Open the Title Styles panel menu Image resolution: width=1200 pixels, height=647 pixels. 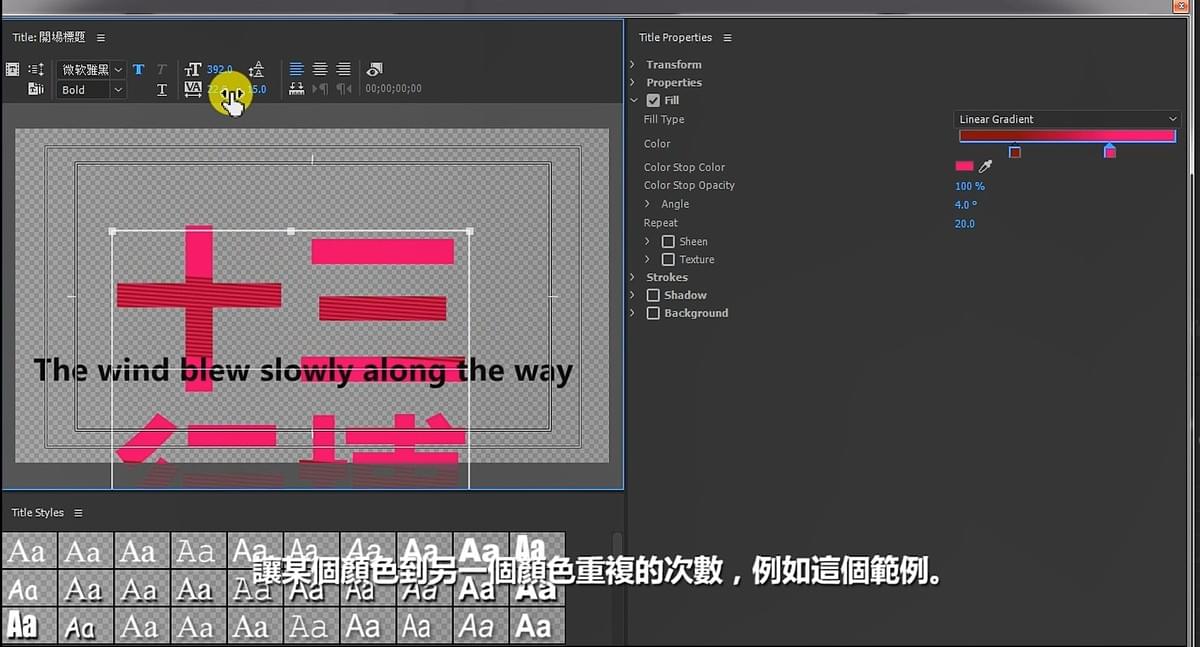pyautogui.click(x=78, y=513)
